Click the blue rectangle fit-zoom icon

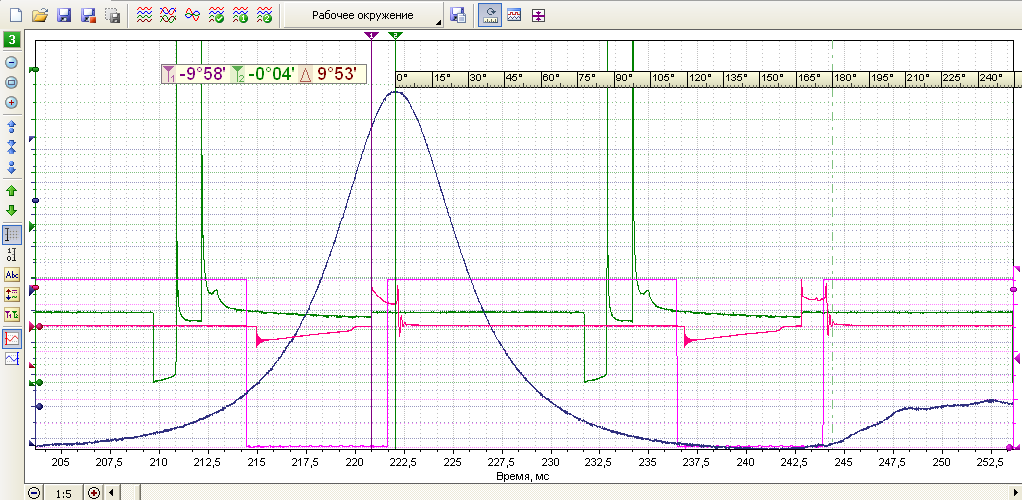pyautogui.click(x=12, y=83)
